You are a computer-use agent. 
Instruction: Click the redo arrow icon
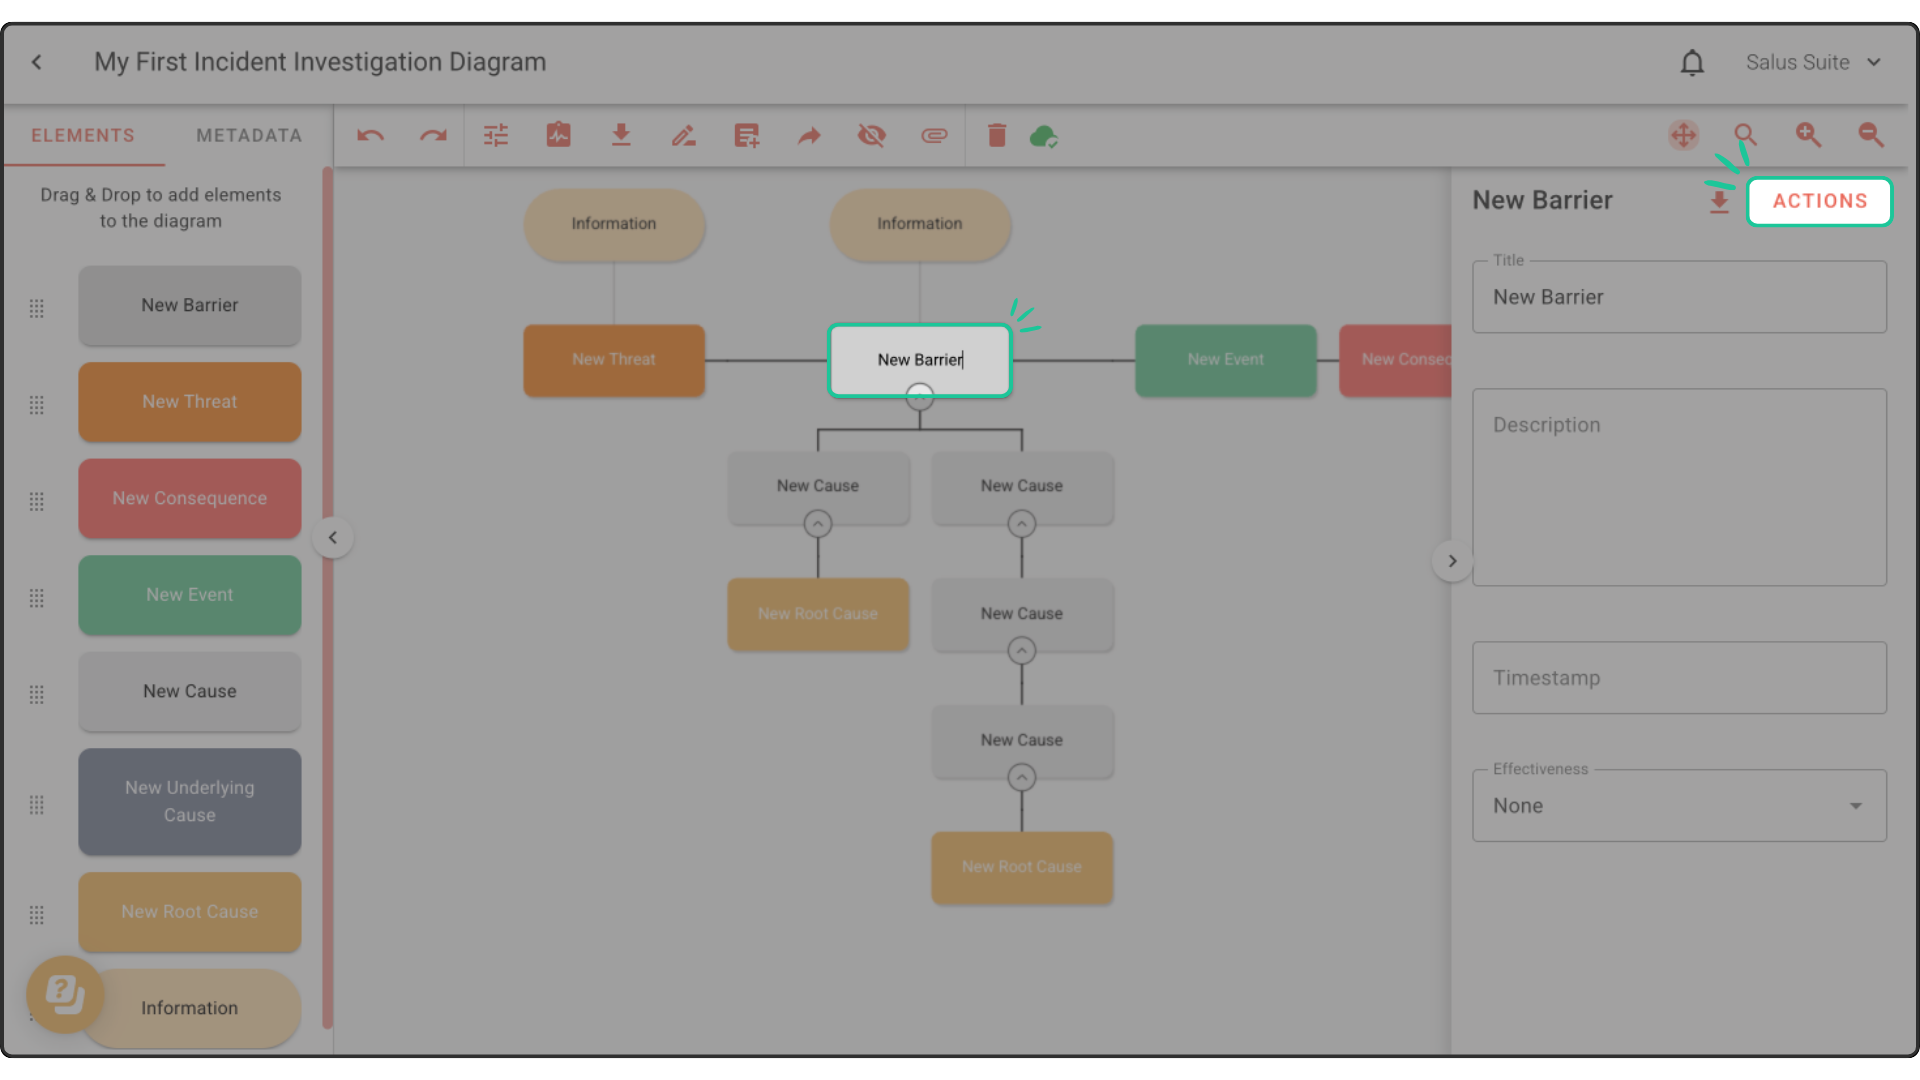click(433, 136)
